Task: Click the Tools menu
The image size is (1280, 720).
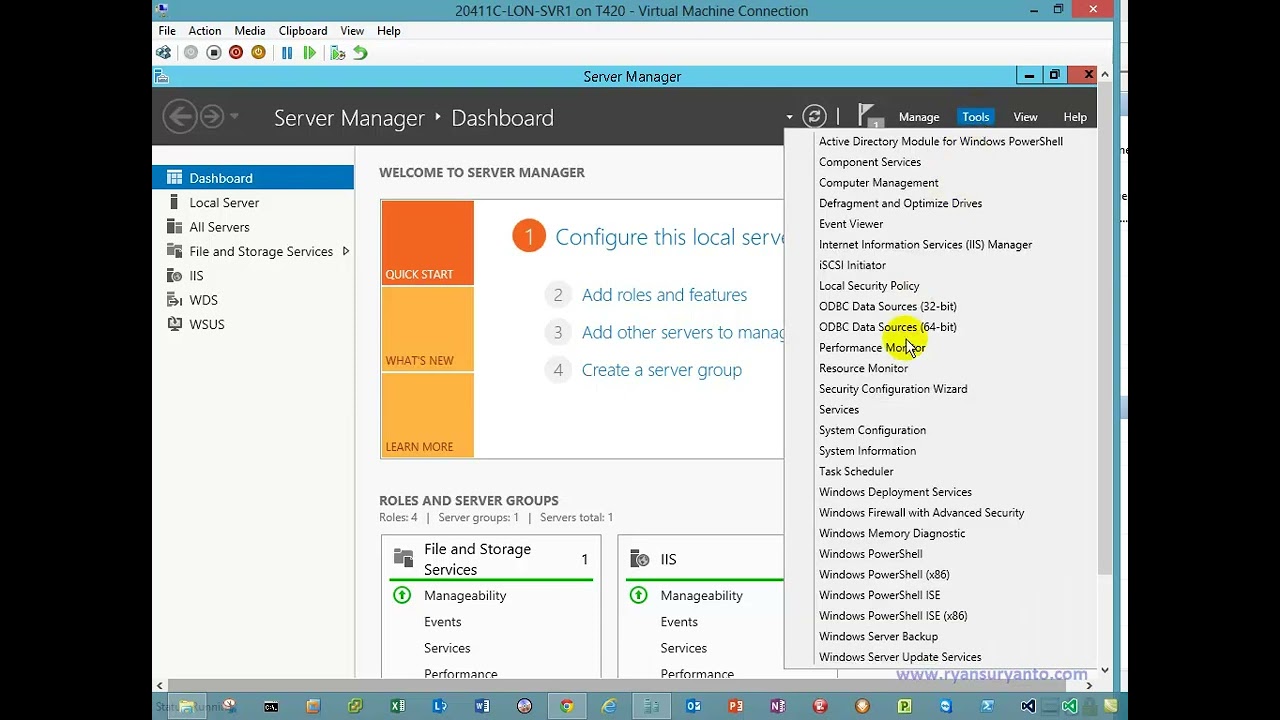Action: tap(975, 117)
